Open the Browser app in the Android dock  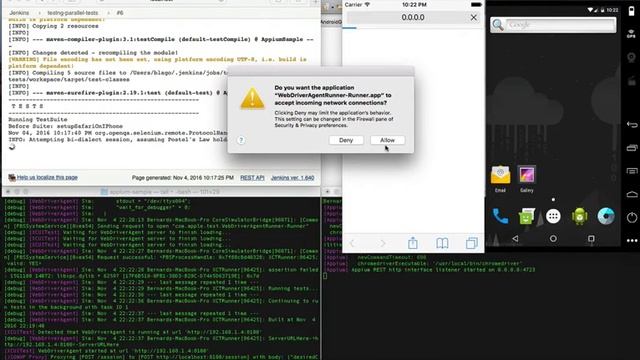click(x=606, y=216)
